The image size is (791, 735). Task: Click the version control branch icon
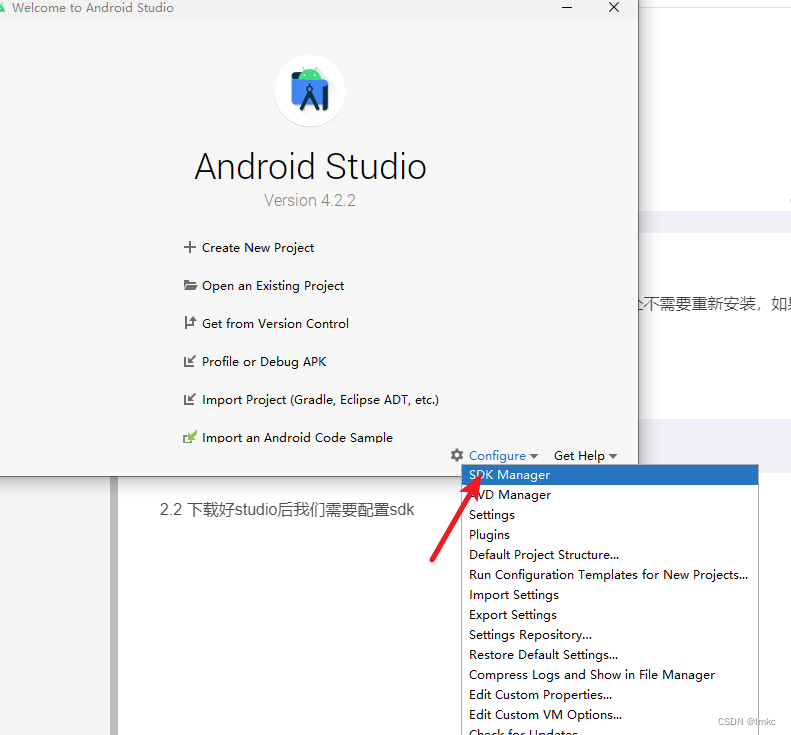[190, 322]
